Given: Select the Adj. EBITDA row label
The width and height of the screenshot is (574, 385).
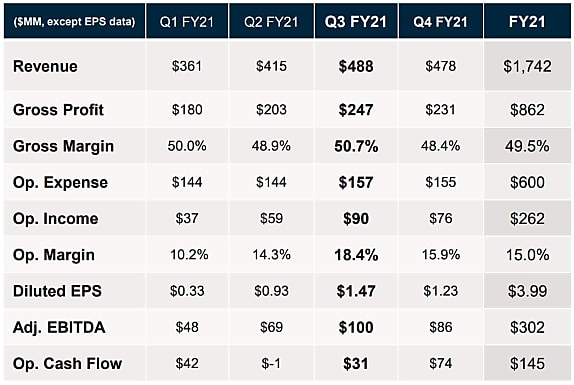Looking at the screenshot, I should (59, 327).
